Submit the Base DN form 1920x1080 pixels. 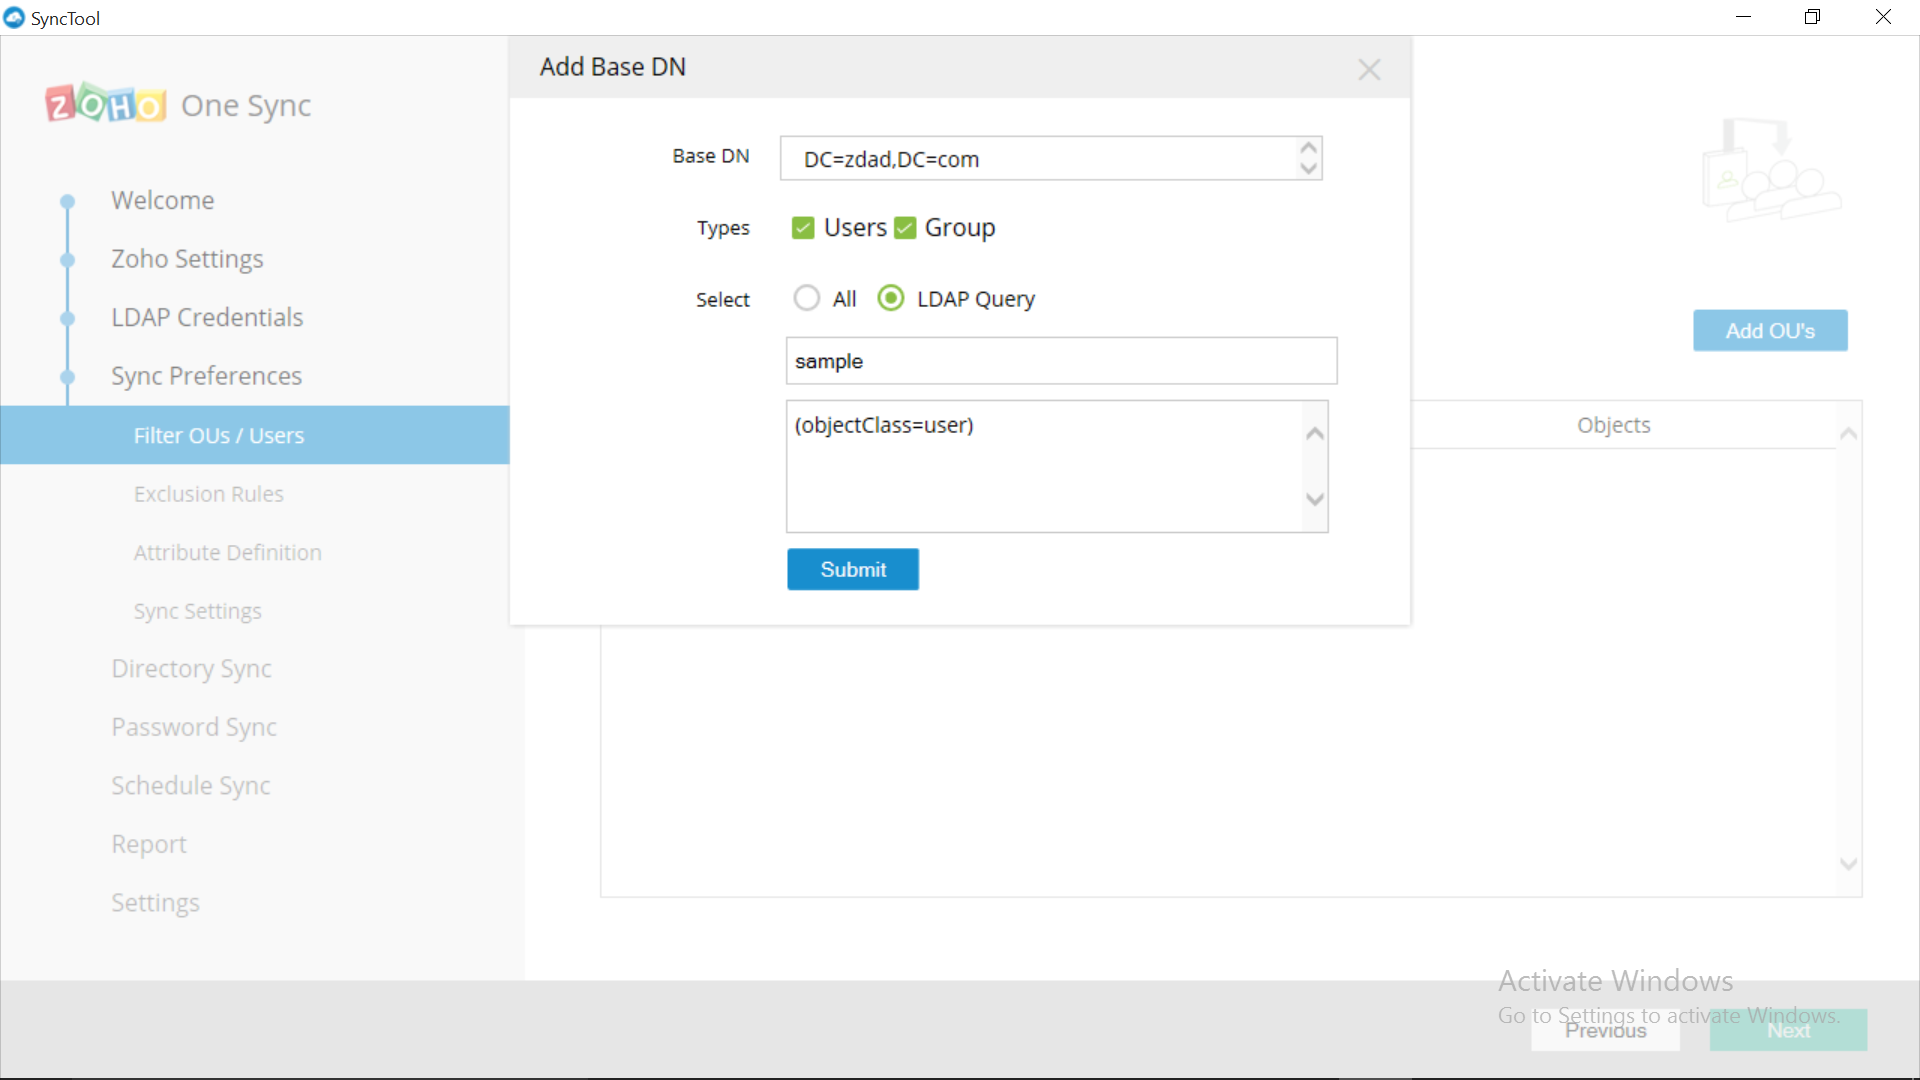[x=852, y=569]
